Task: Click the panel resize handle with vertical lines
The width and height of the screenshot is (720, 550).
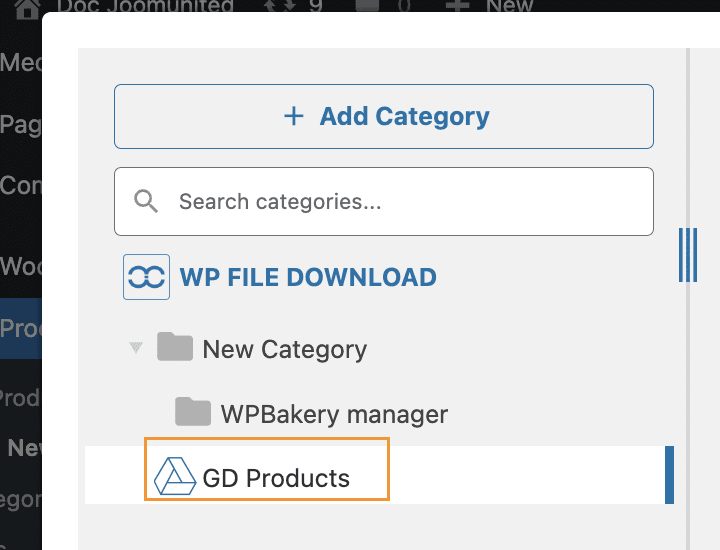Action: (x=687, y=254)
